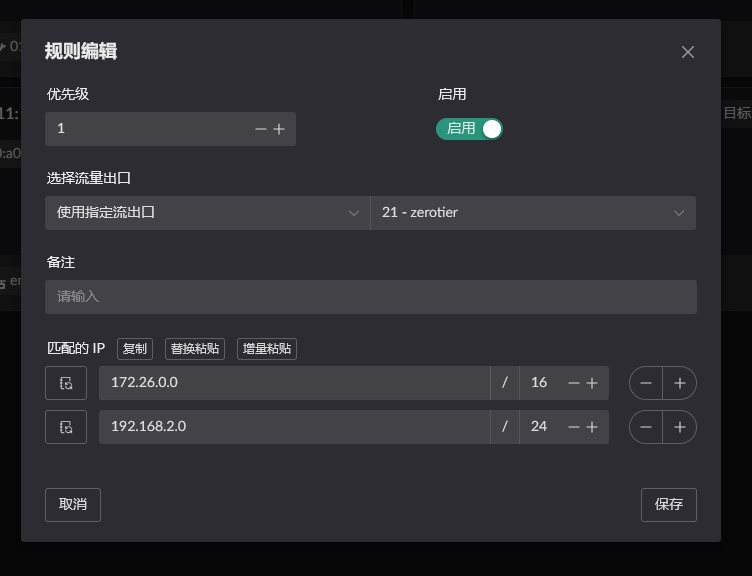
Task: Click the icon button beside 172.26.0.0
Action: 66,383
